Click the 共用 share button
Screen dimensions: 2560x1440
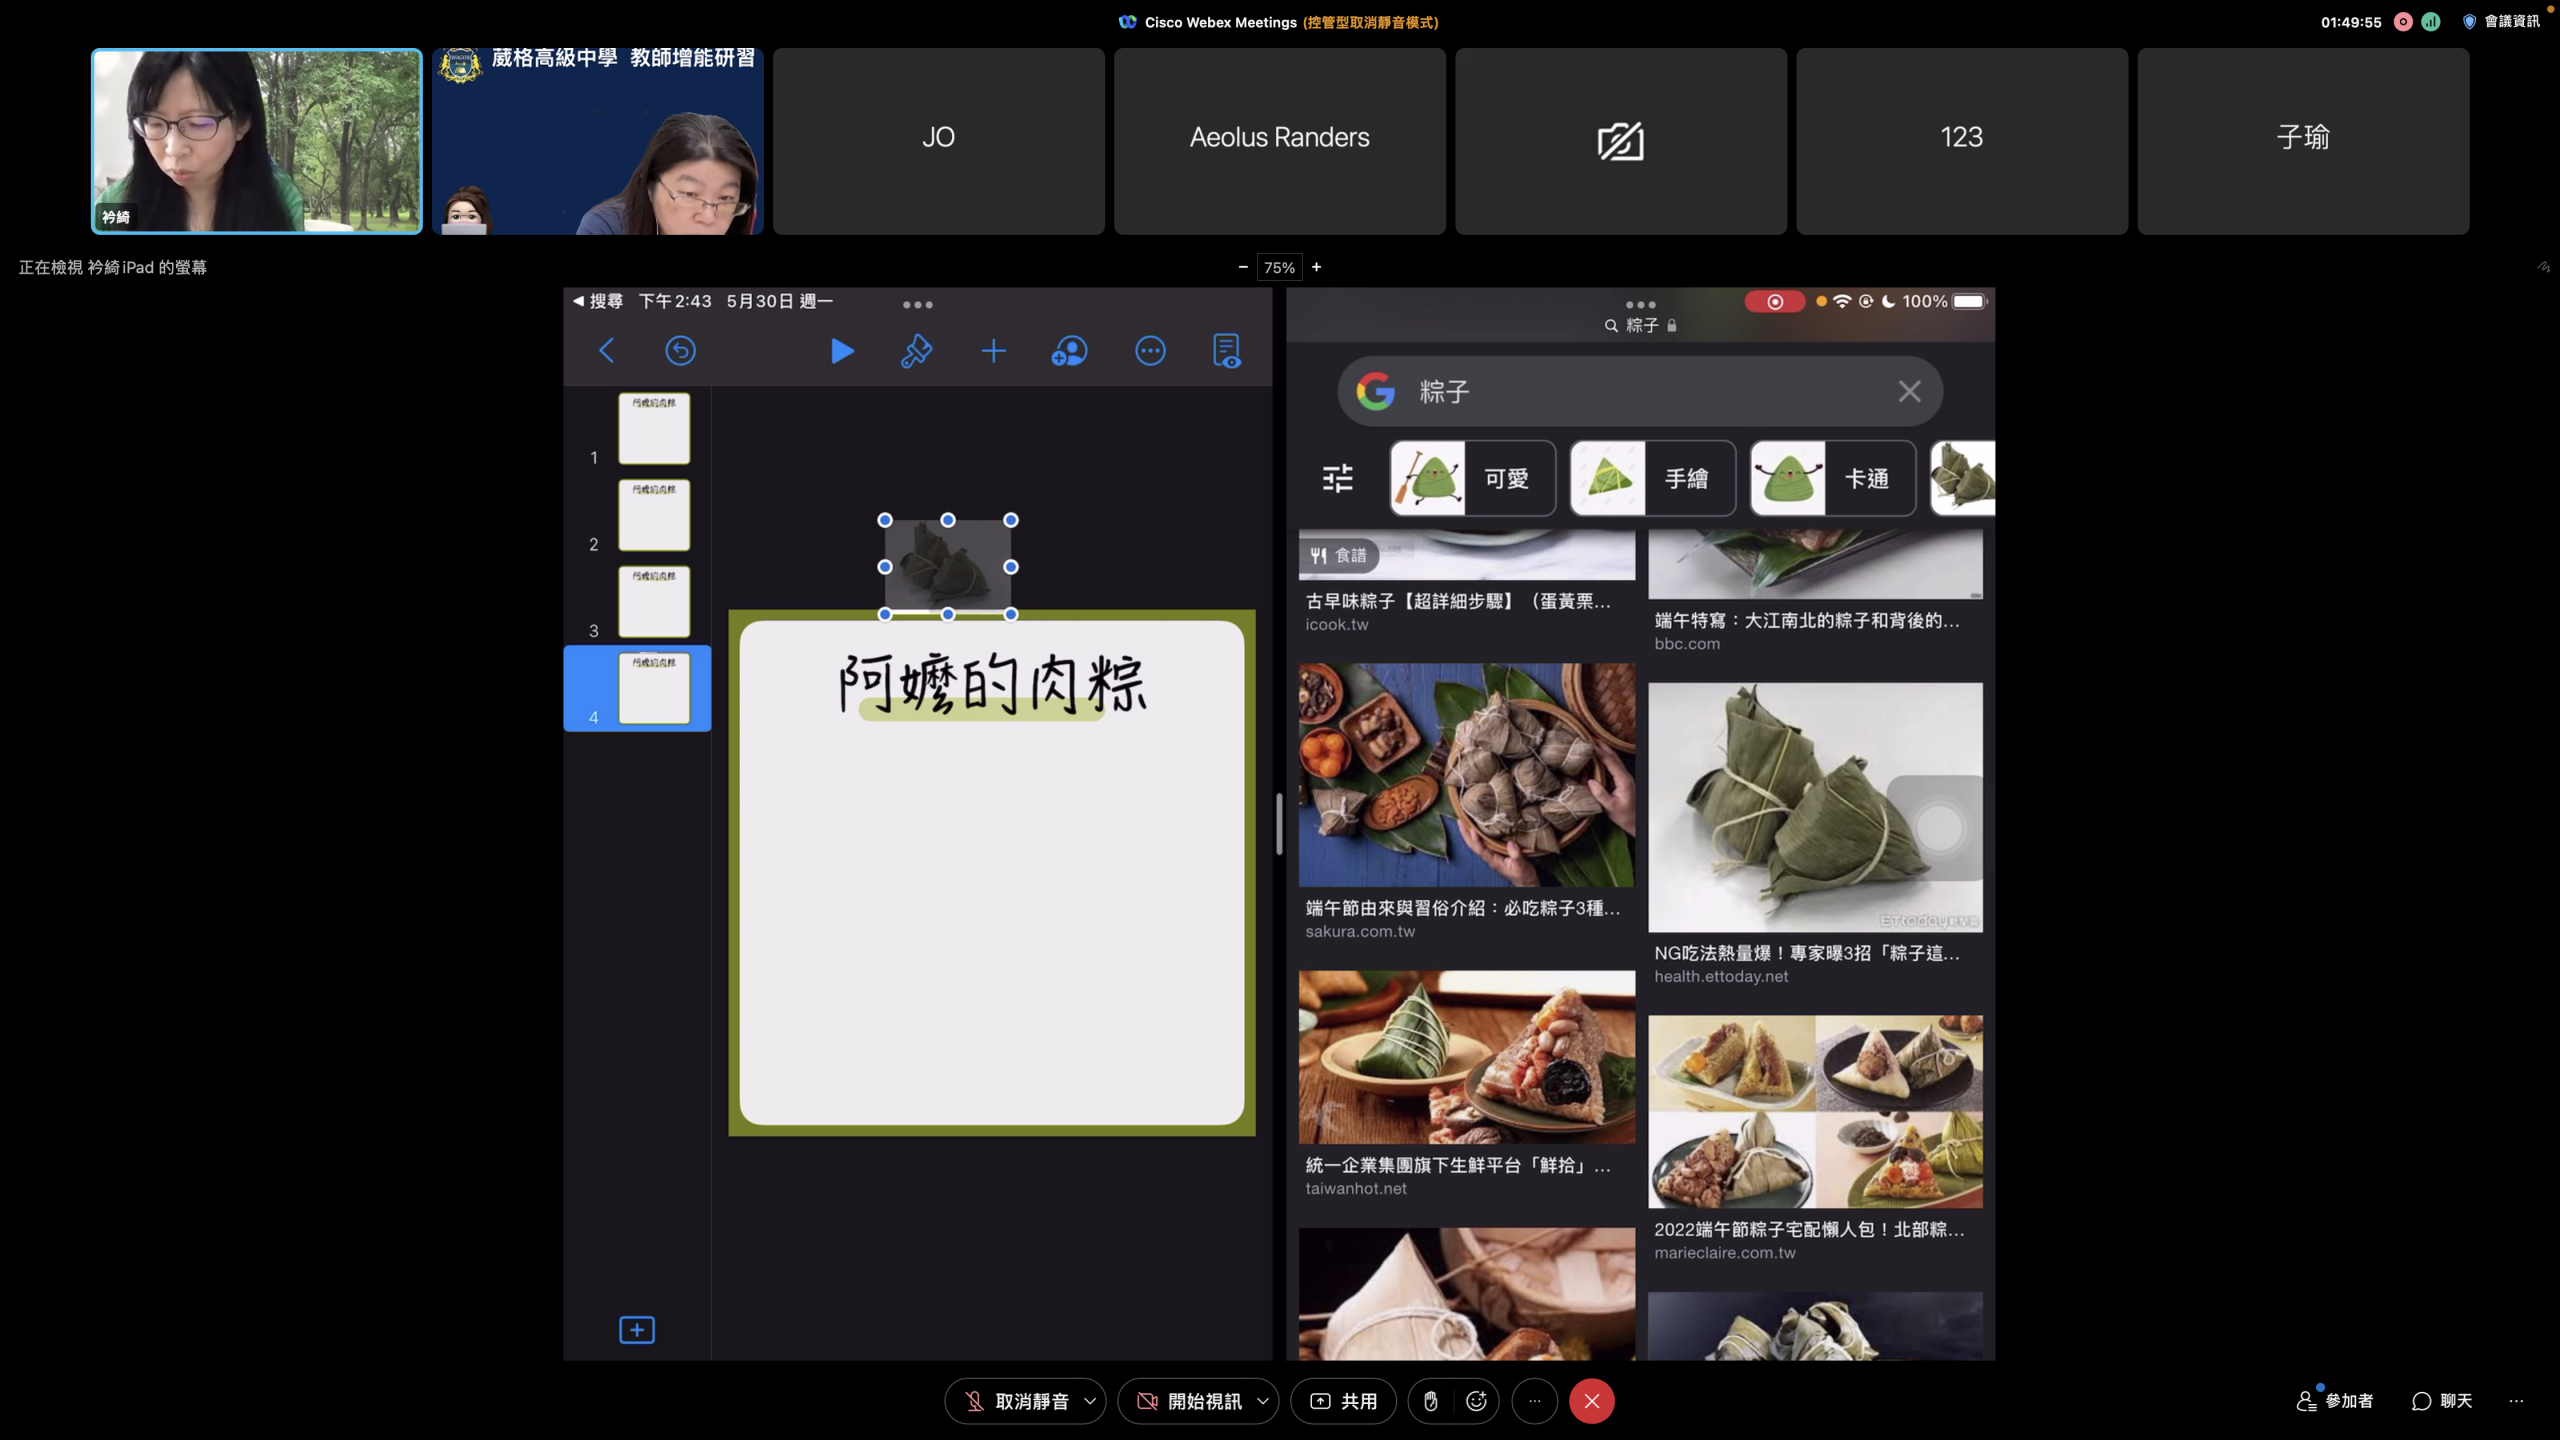(1343, 1401)
